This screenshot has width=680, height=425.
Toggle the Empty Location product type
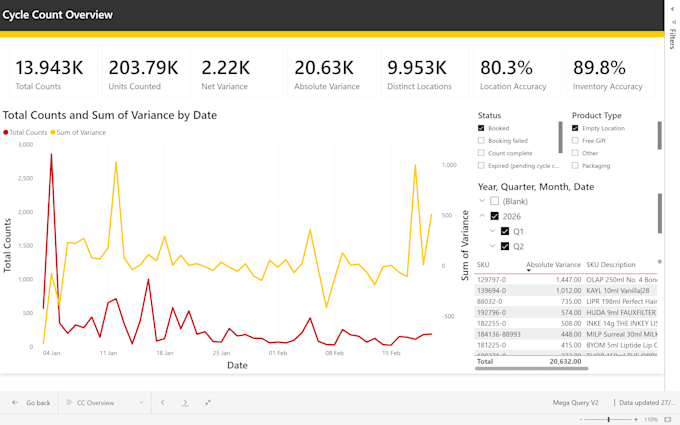tap(575, 128)
